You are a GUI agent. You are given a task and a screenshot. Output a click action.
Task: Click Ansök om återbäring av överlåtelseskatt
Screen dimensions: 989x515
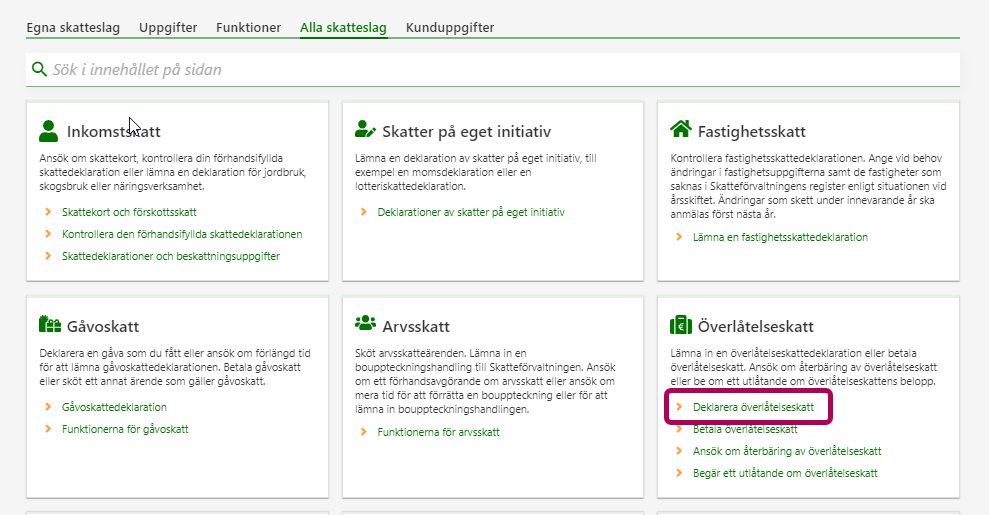787,451
